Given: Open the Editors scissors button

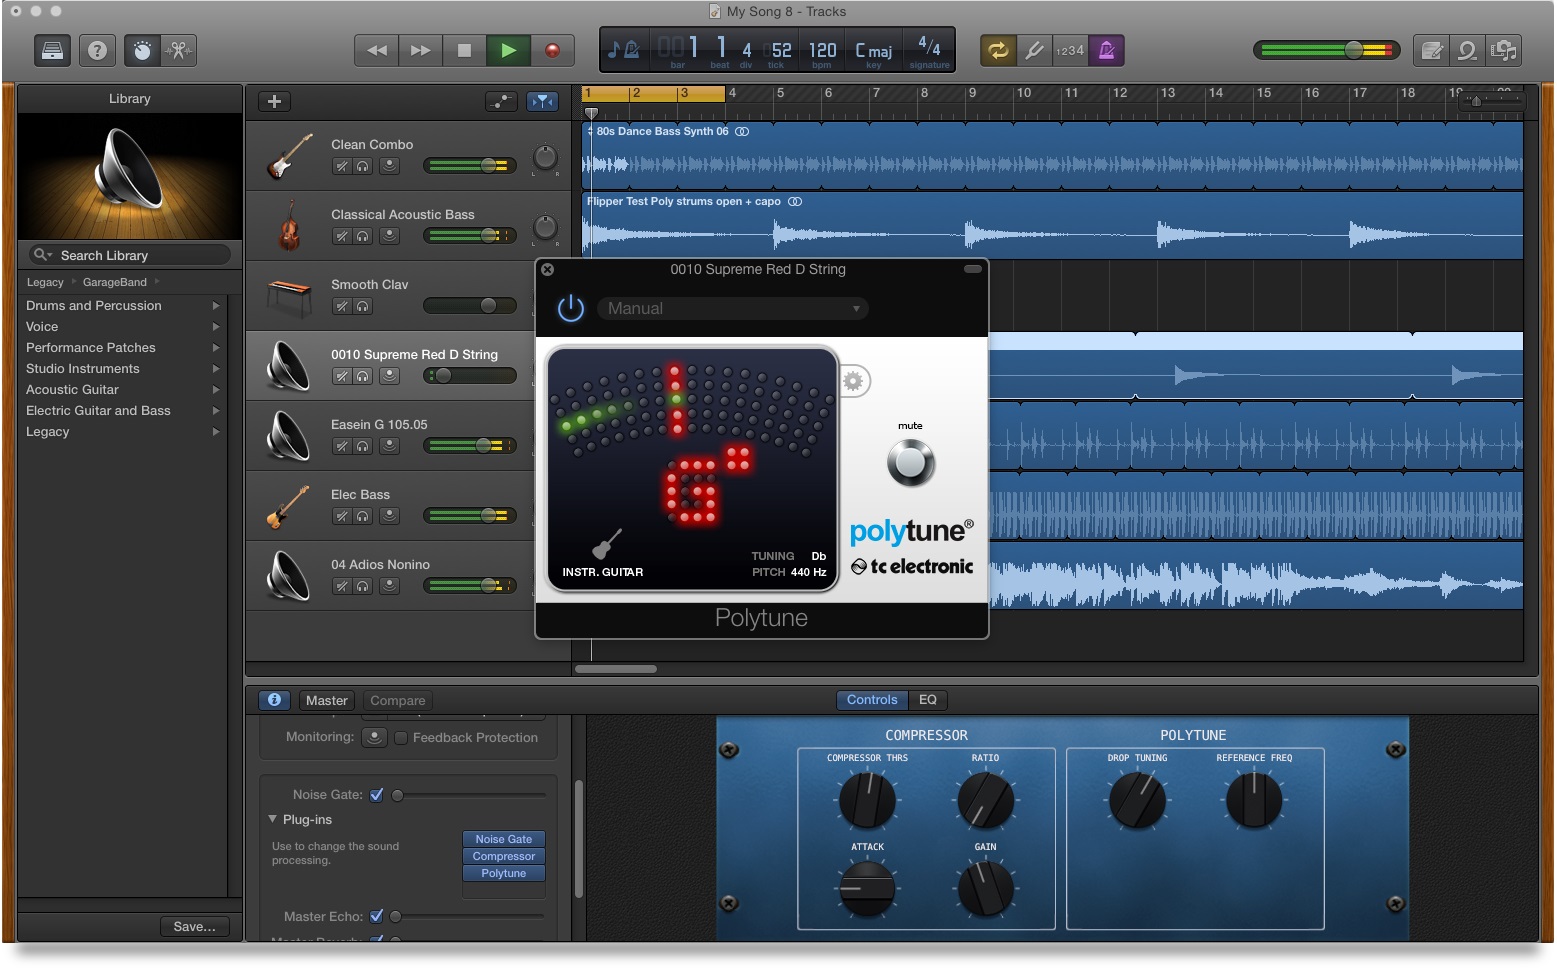Looking at the screenshot, I should click(x=179, y=51).
